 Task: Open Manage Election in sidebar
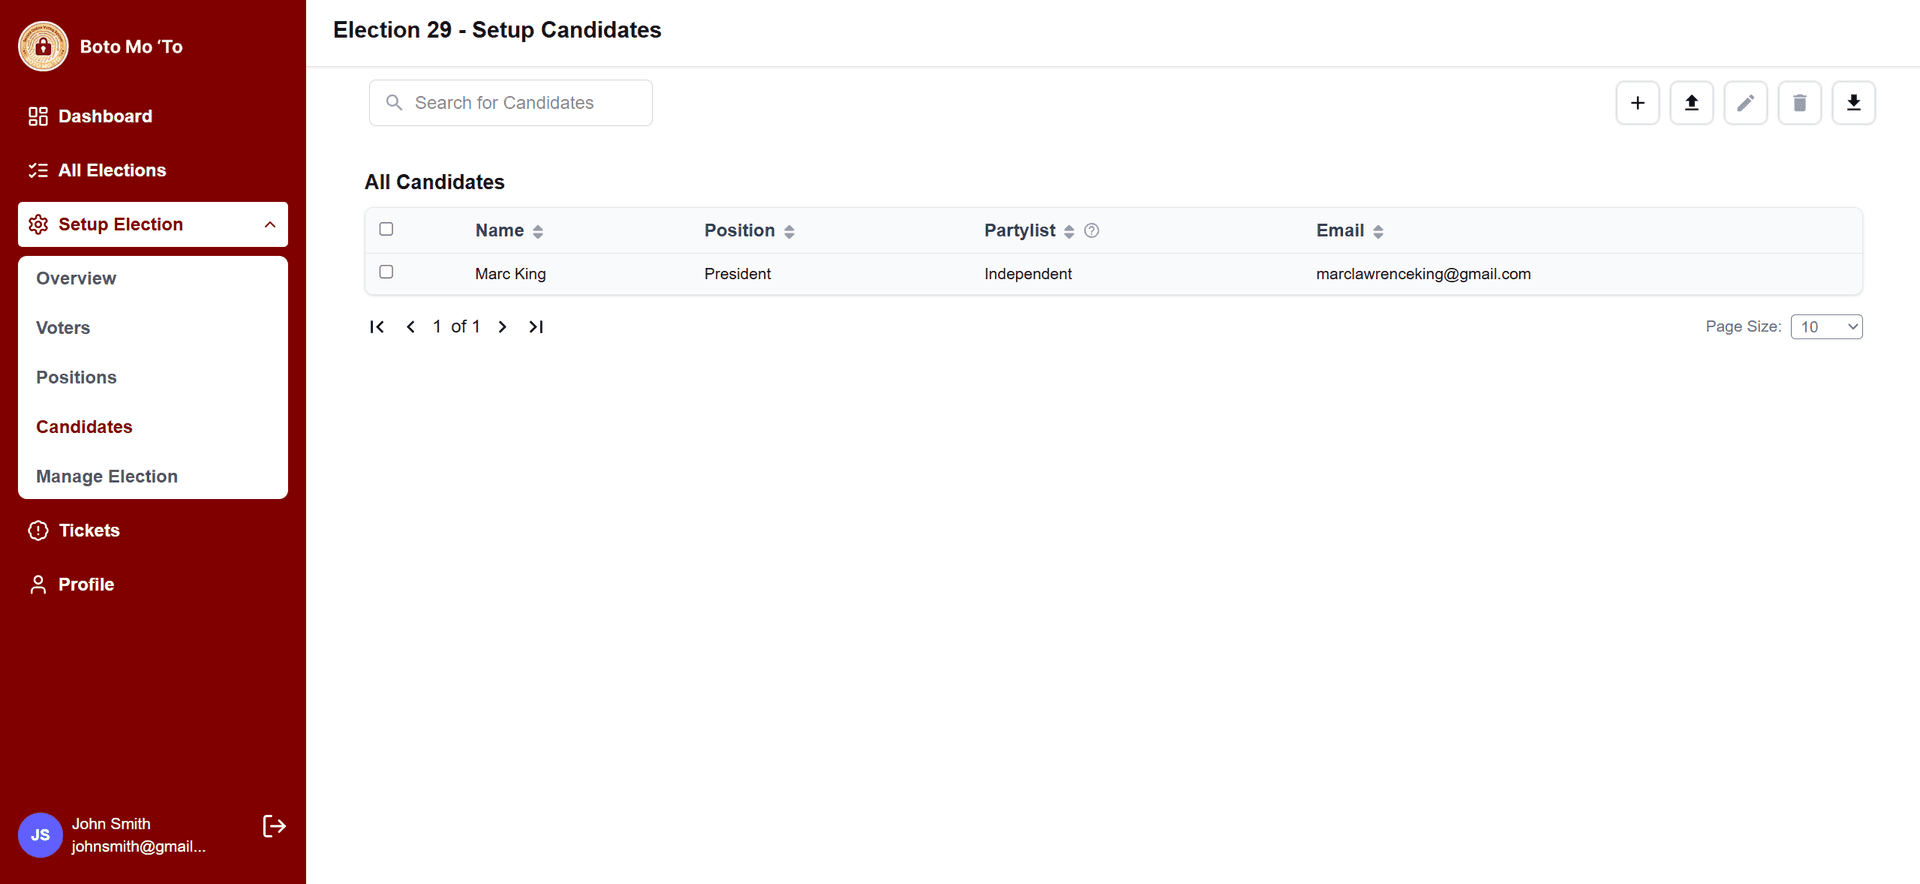(x=107, y=477)
